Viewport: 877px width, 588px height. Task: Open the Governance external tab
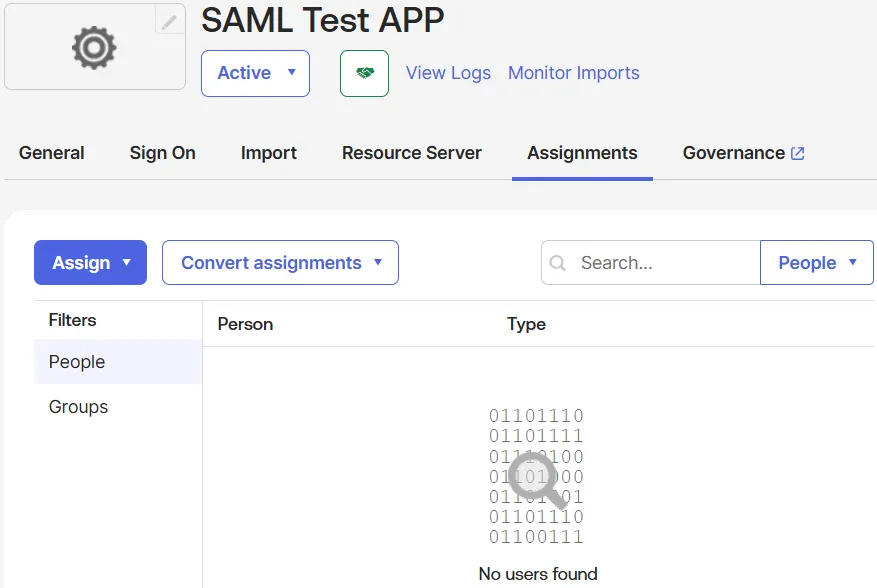click(x=743, y=153)
